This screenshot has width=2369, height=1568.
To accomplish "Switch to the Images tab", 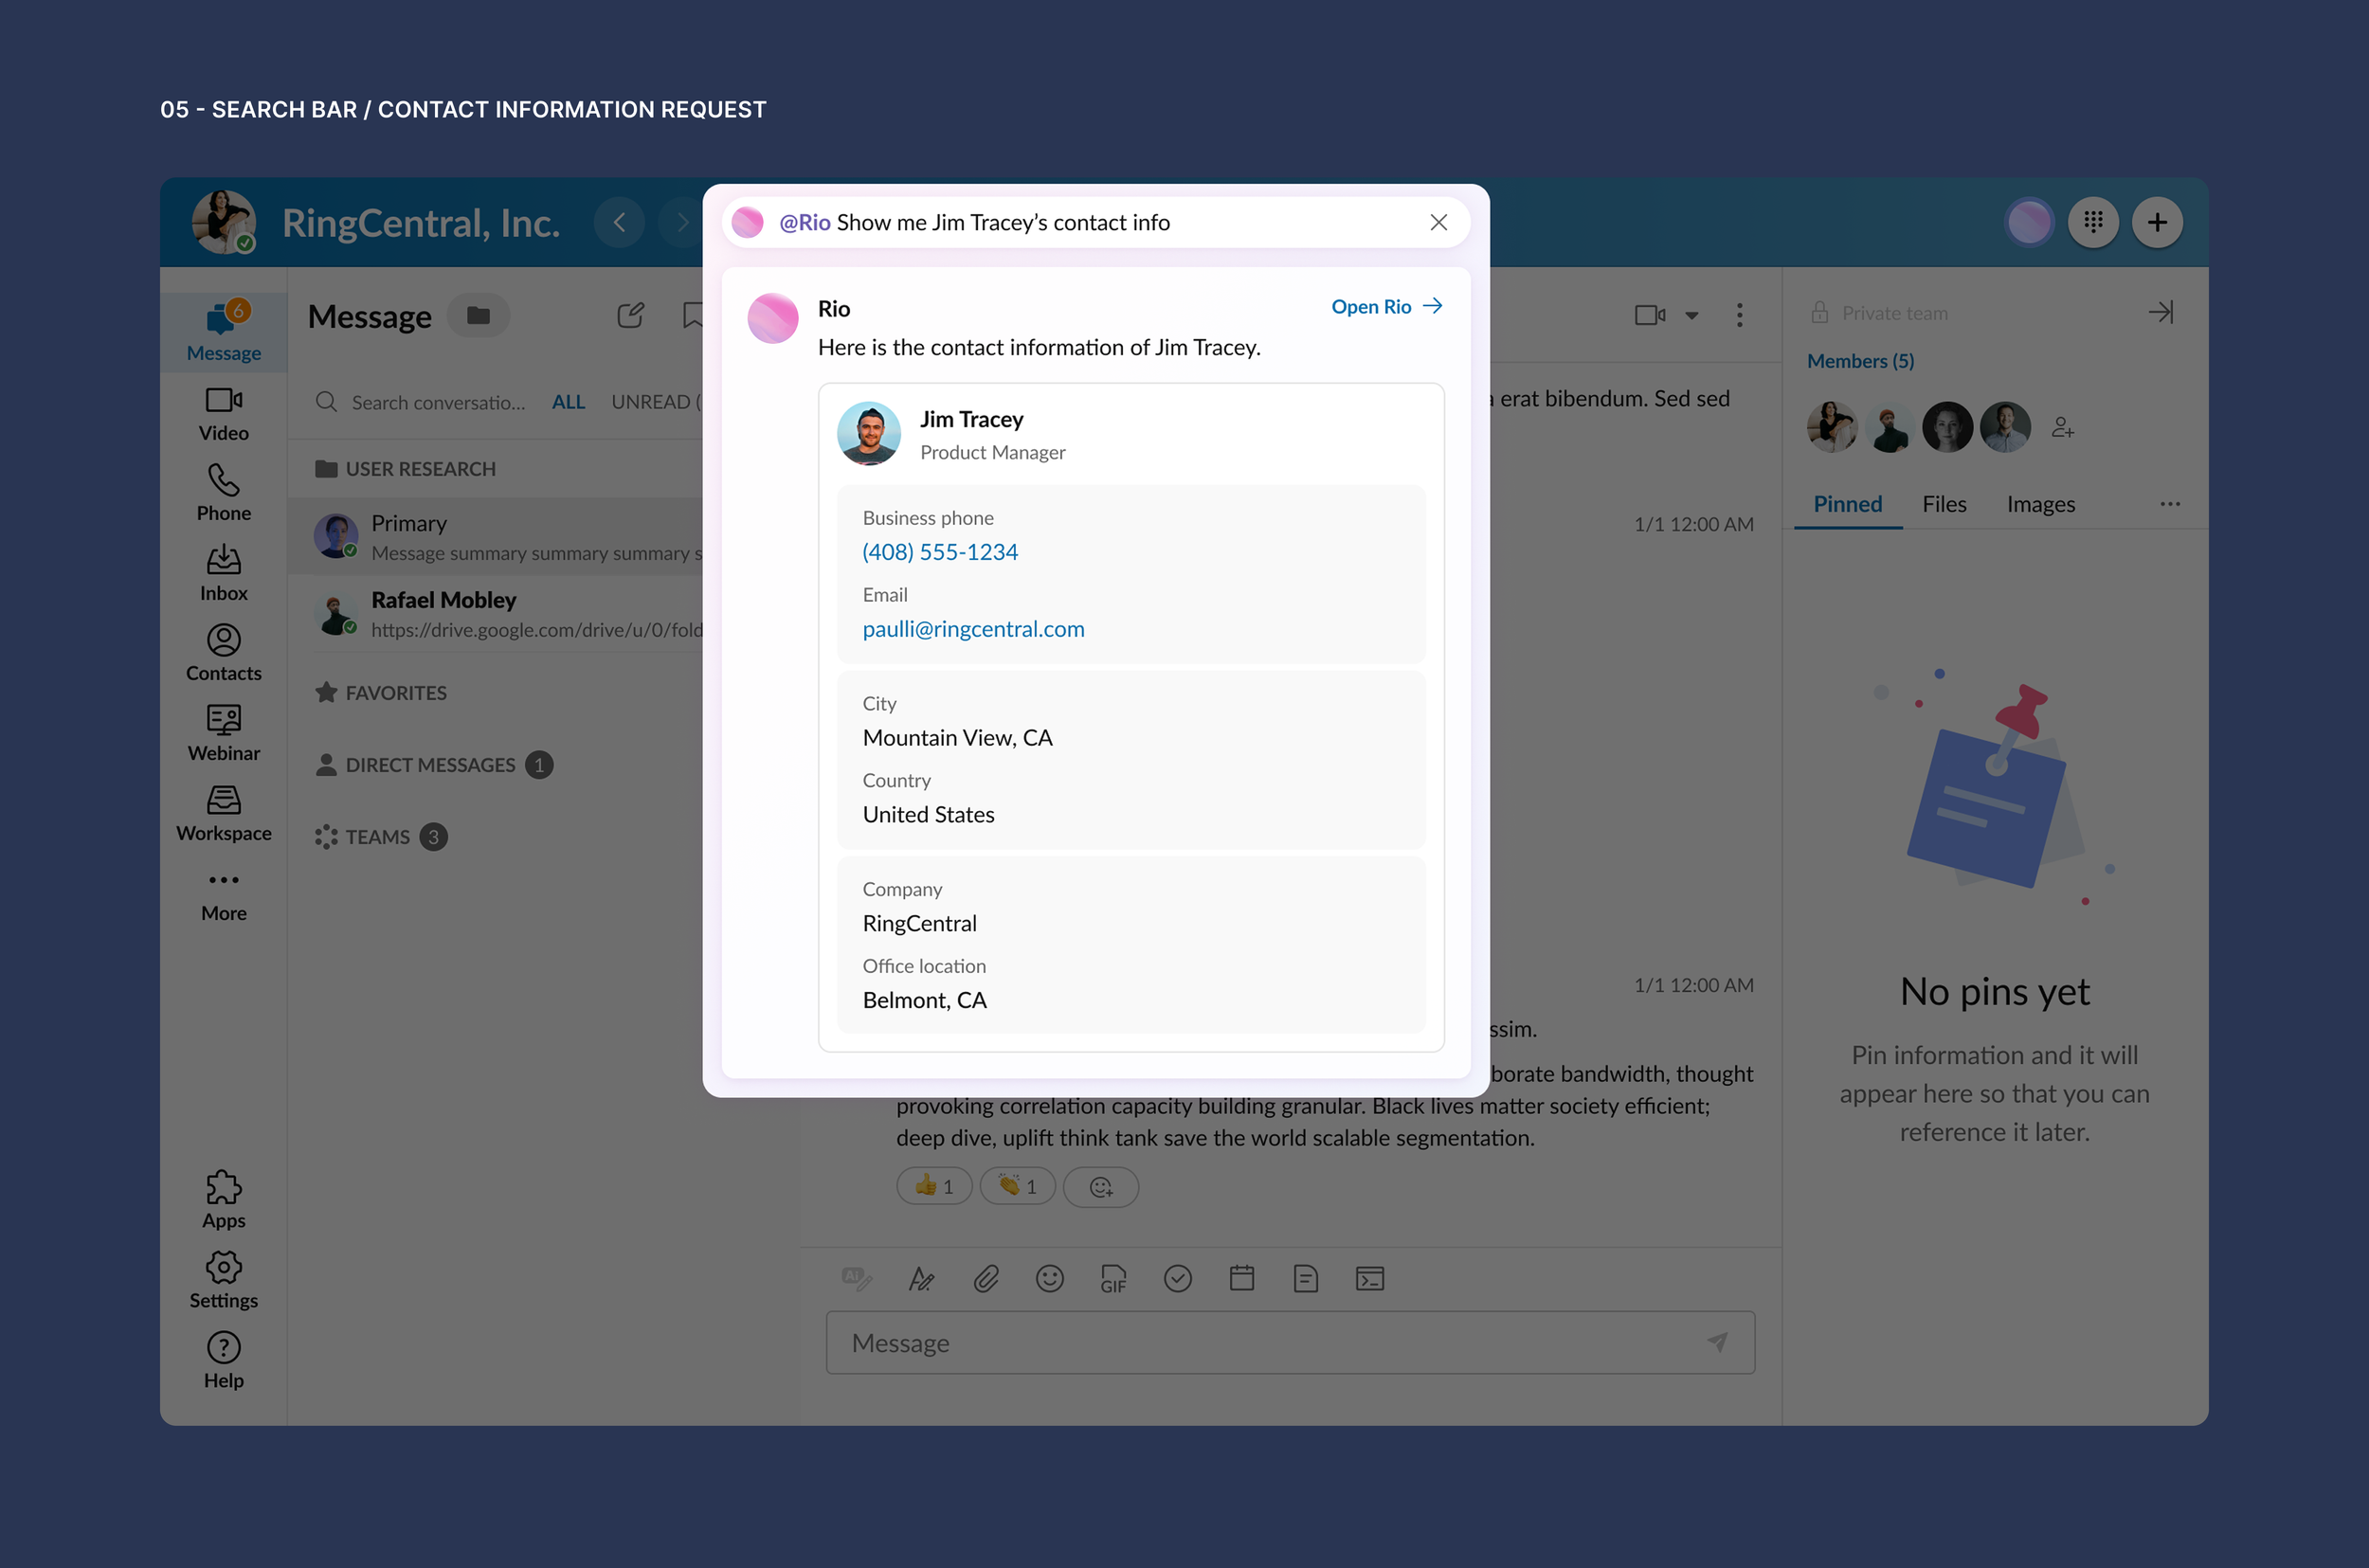I will coord(2040,504).
